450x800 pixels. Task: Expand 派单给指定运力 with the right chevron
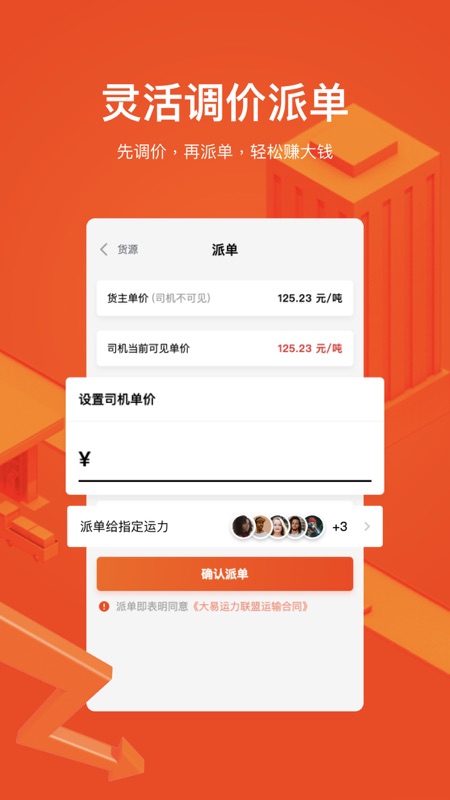point(367,527)
